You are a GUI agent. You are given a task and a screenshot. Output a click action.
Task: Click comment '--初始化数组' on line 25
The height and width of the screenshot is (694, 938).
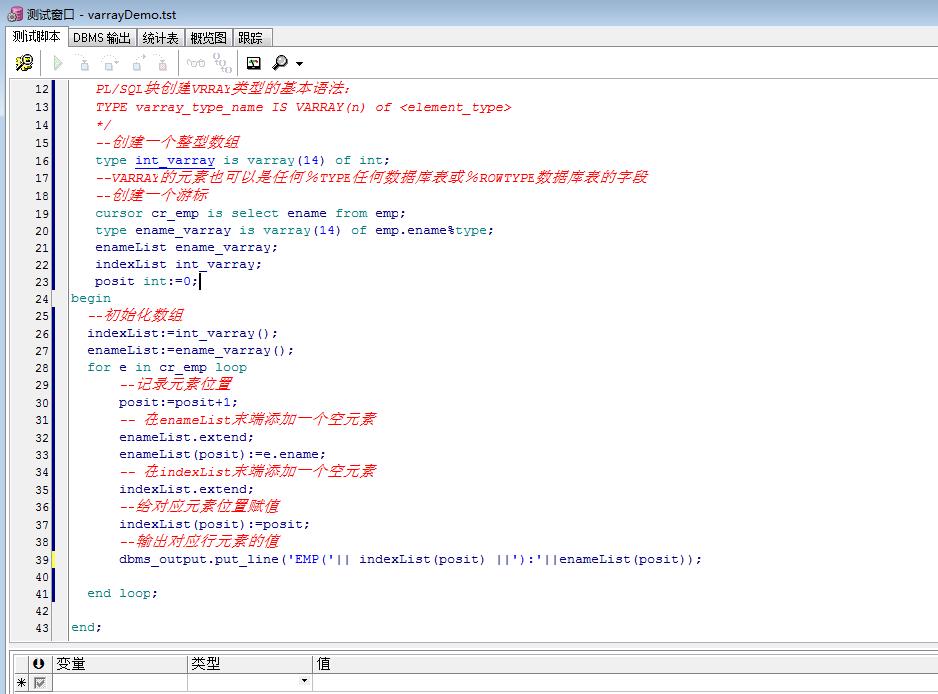tap(135, 315)
